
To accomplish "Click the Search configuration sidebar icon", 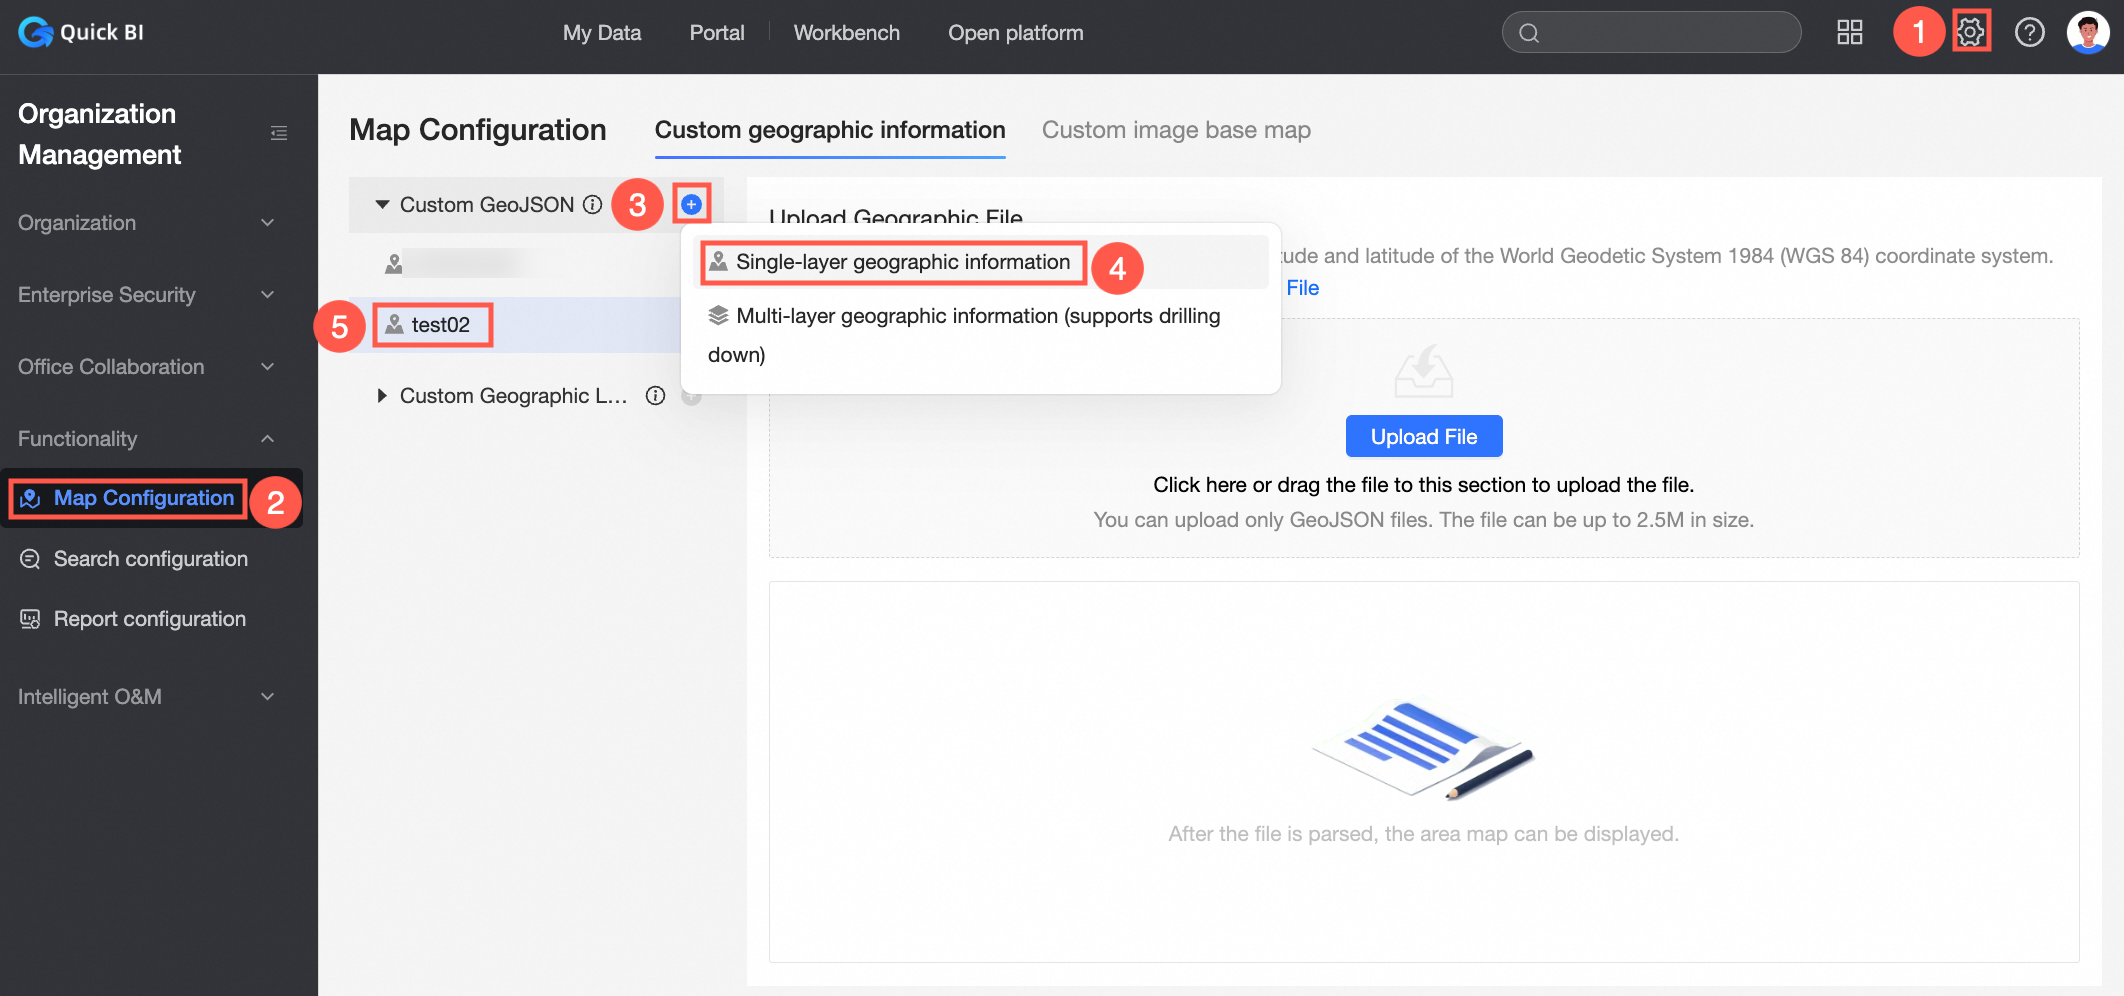I will tap(30, 559).
